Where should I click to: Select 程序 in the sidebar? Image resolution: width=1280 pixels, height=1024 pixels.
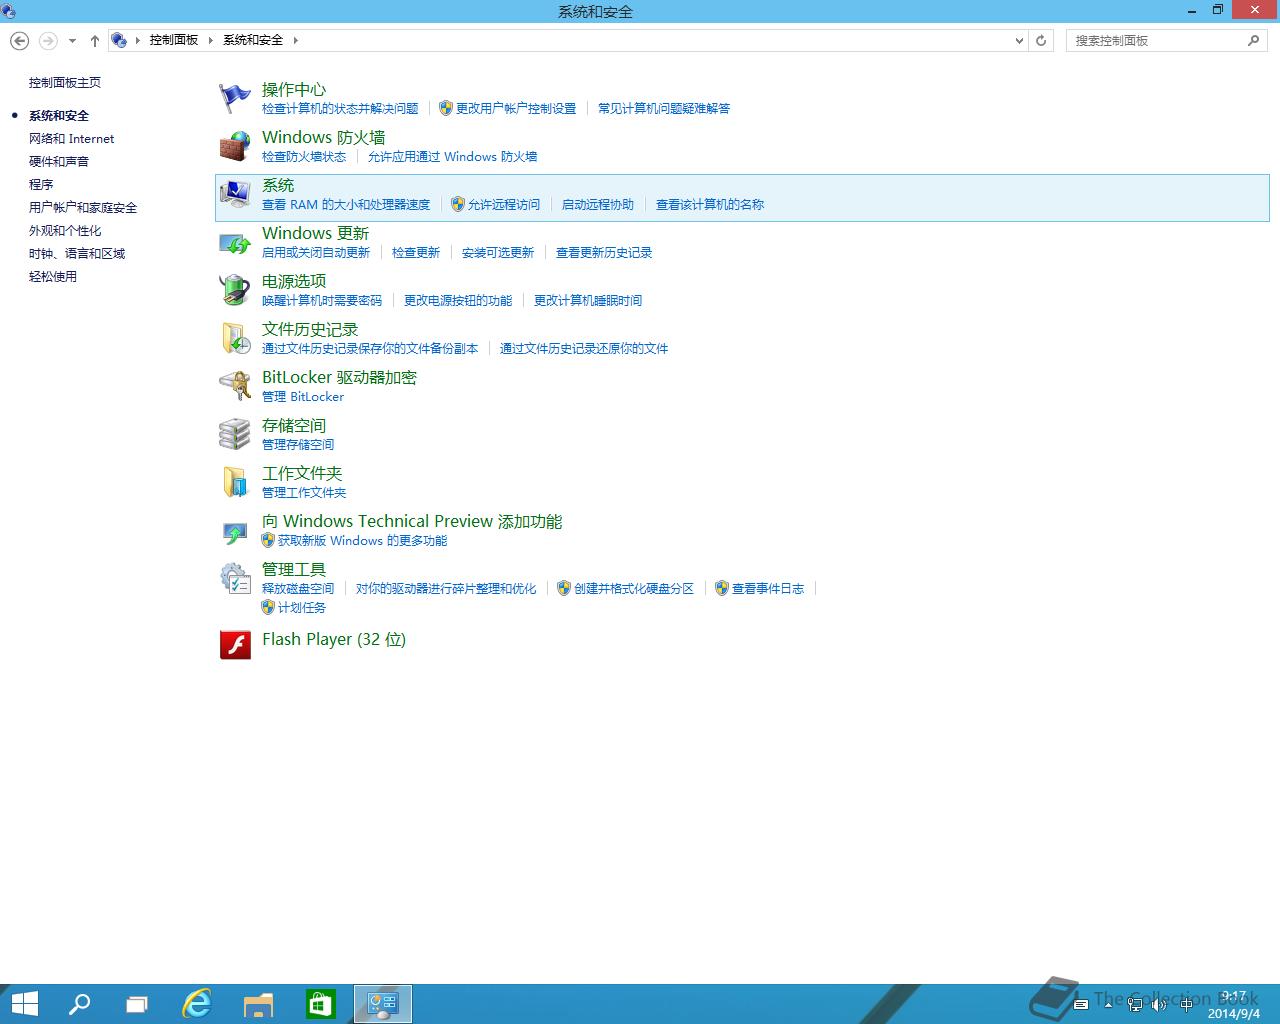coord(41,185)
